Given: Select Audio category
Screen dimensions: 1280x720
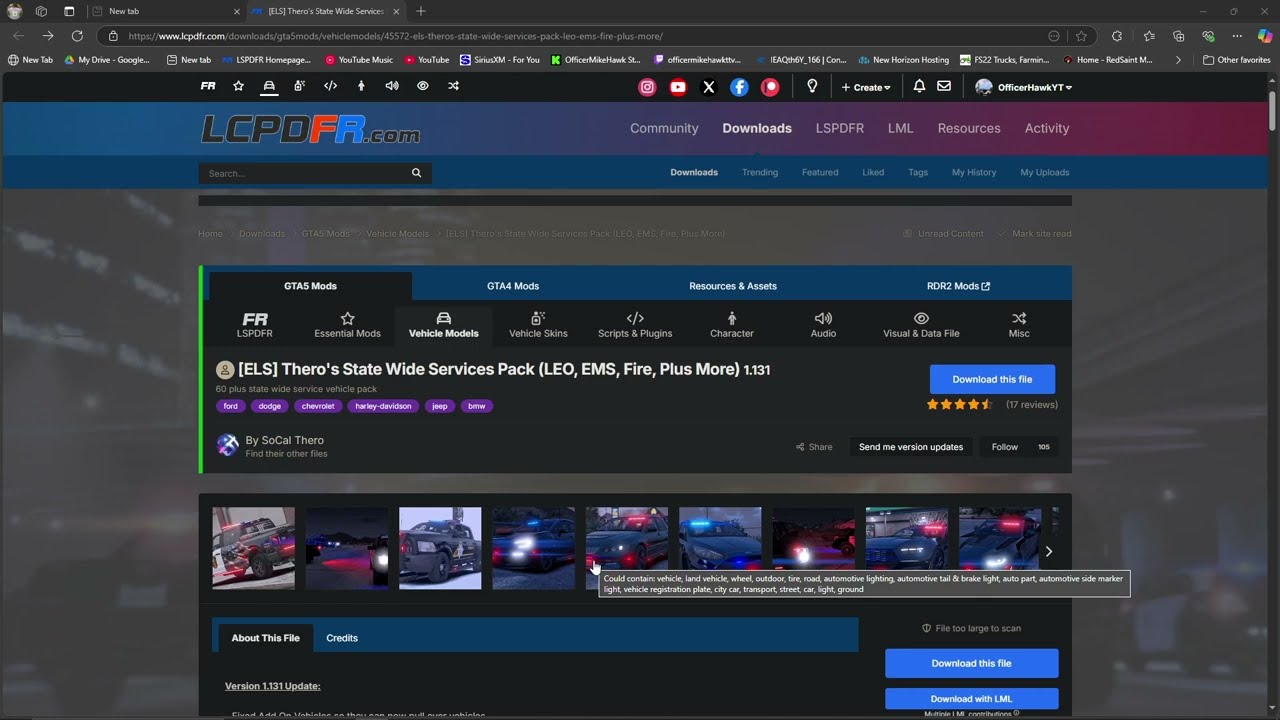Looking at the screenshot, I should click(x=823, y=325).
